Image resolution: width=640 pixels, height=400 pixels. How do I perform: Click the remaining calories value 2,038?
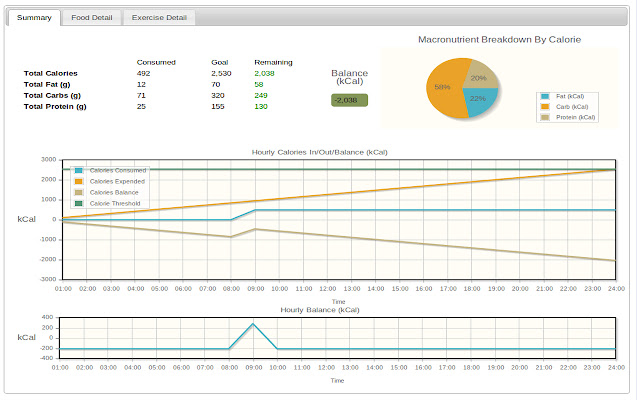tap(264, 73)
